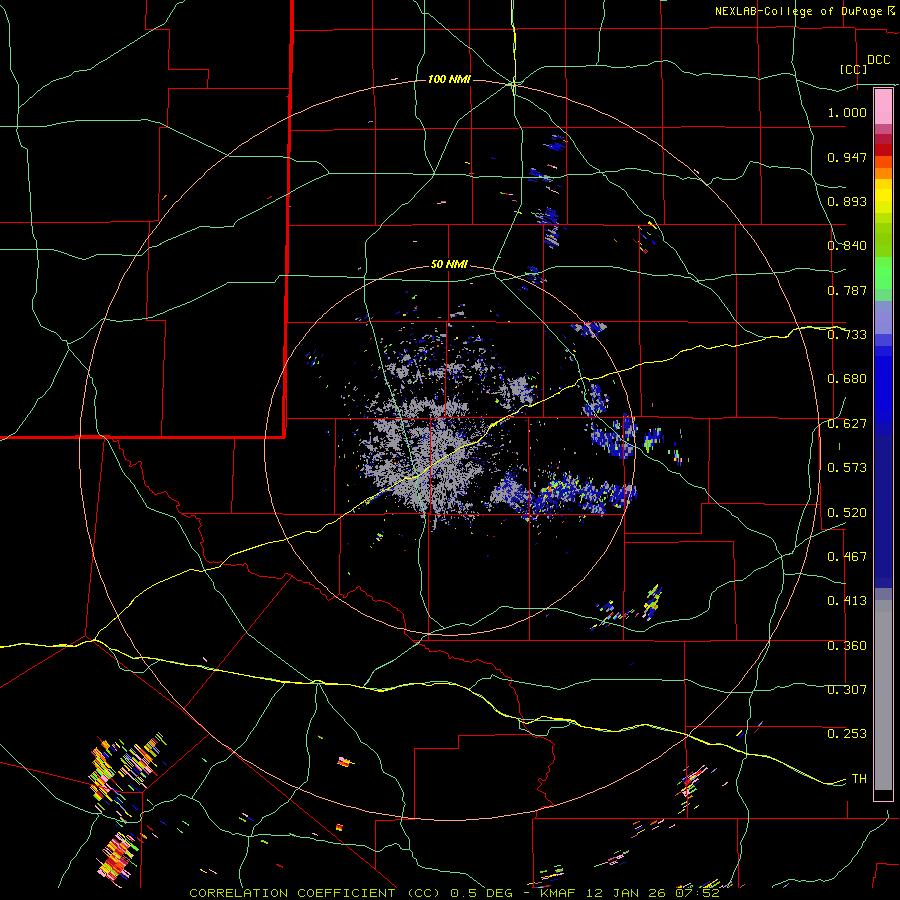This screenshot has height=900, width=900.
Task: Click the DCC label above color bar
Action: click(x=879, y=60)
